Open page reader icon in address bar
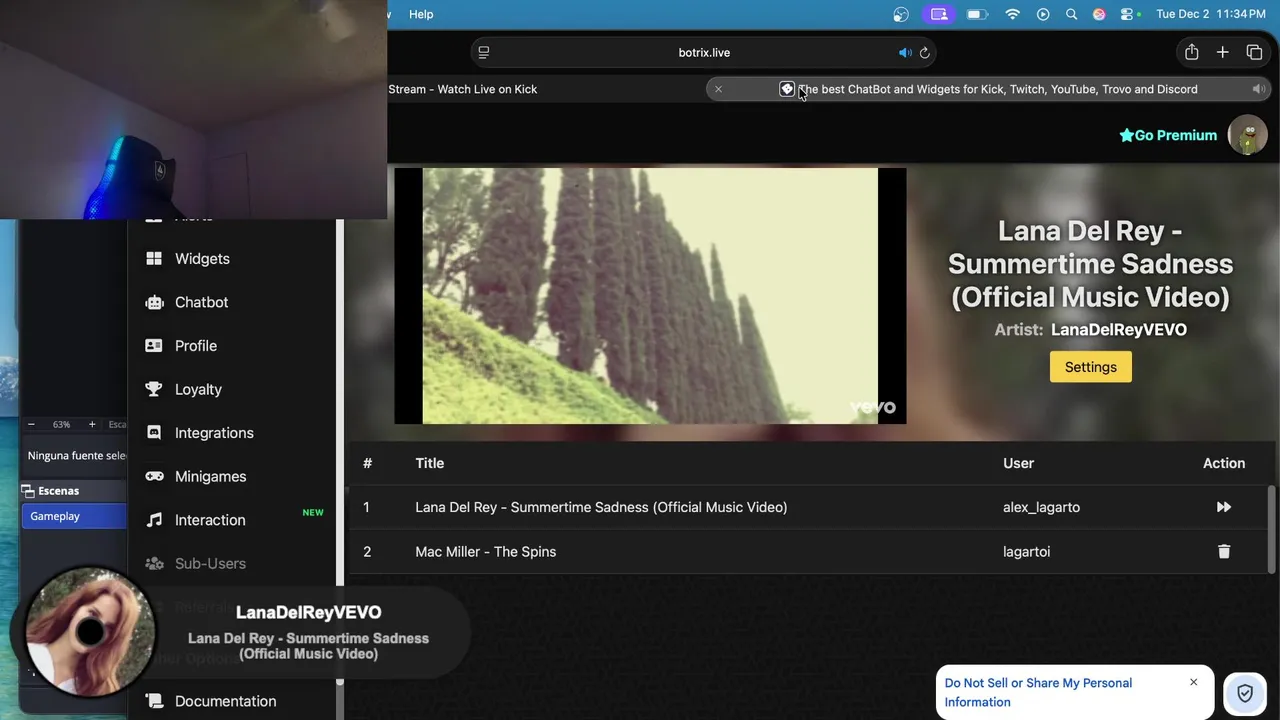Viewport: 1280px width, 720px height. click(x=484, y=52)
